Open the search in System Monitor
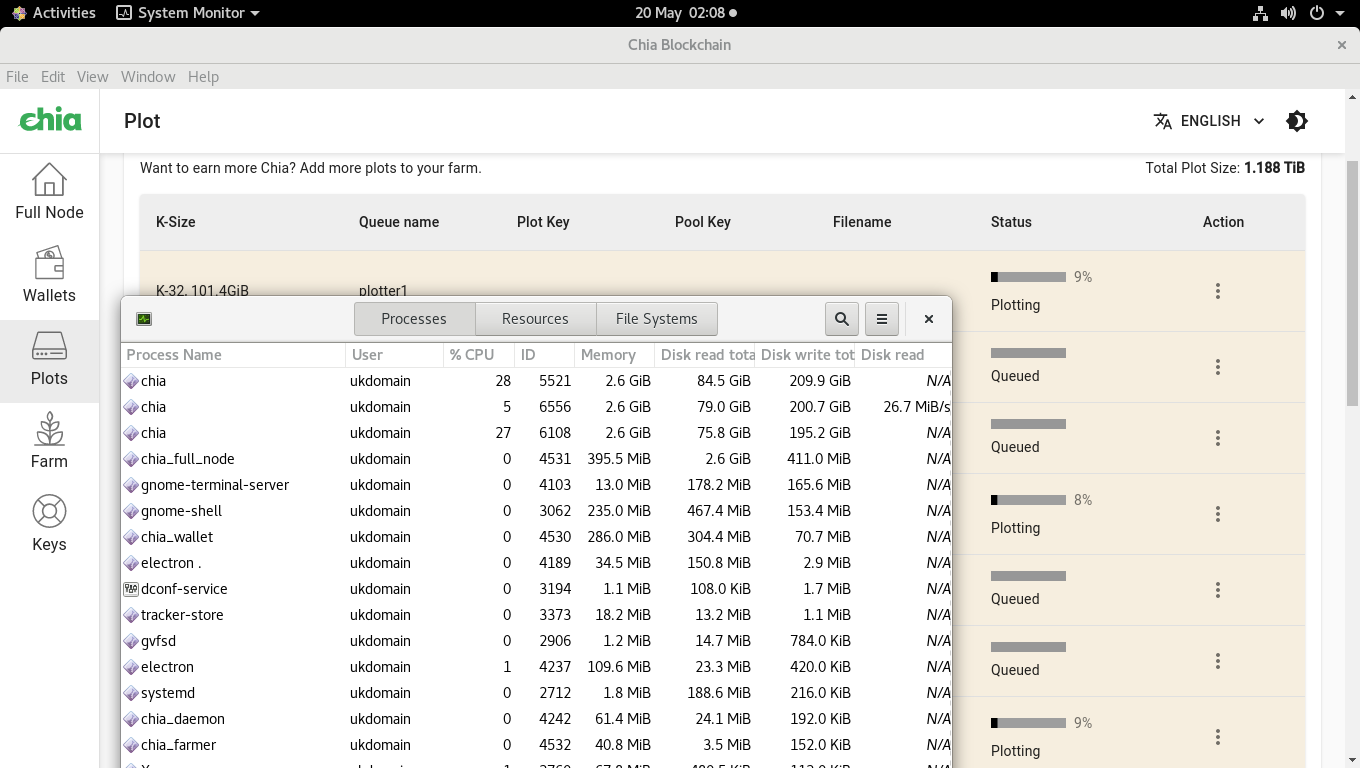Screen dimensions: 1360x768 [x=842, y=319]
